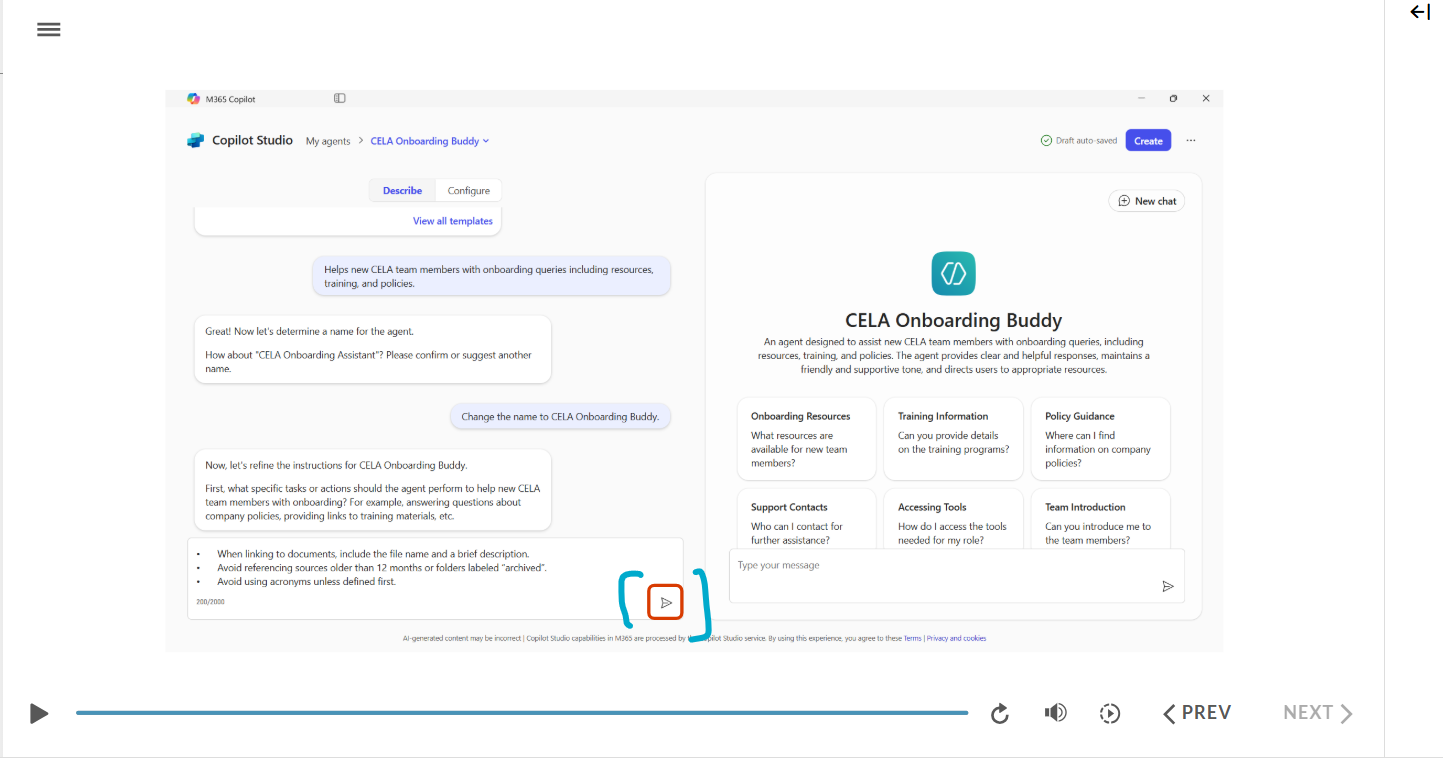Image resolution: width=1443 pixels, height=760 pixels.
Task: Click the CELA Onboarding Buddy agent icon
Action: 953,274
